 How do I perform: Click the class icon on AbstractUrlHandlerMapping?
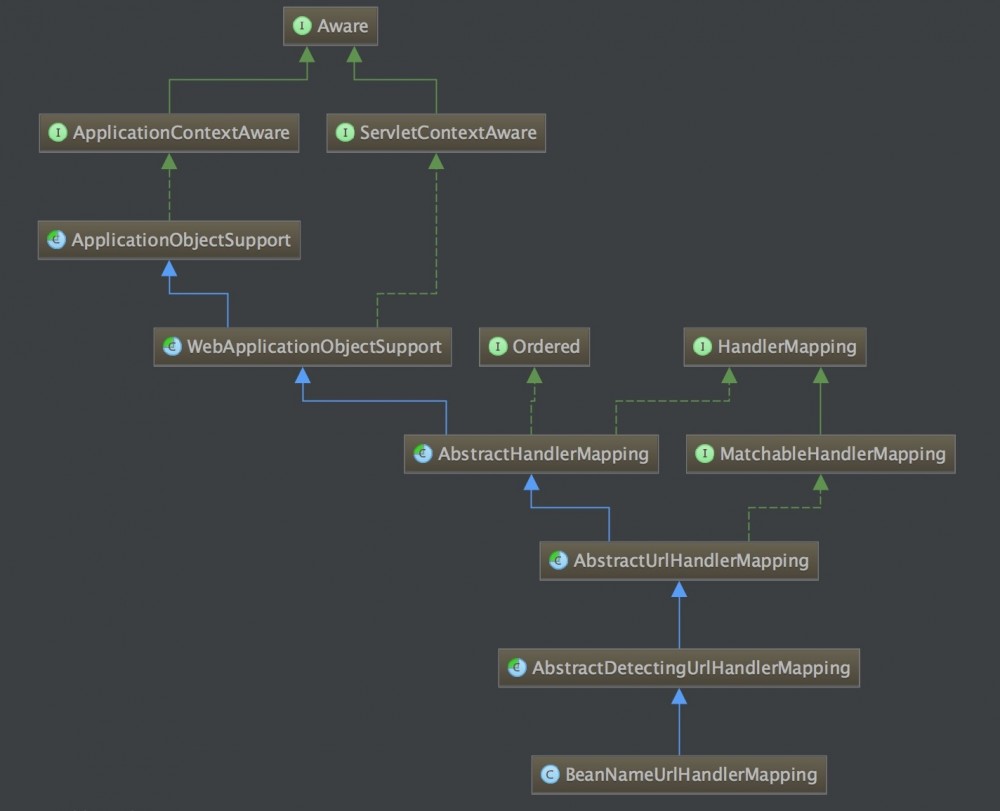click(x=557, y=561)
